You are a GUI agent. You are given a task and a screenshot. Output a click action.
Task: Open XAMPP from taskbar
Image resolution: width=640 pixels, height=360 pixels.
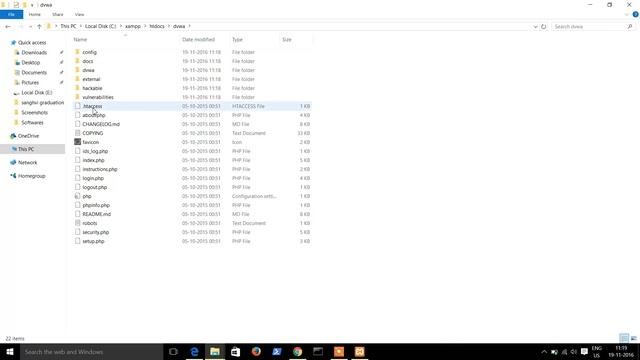point(359,351)
